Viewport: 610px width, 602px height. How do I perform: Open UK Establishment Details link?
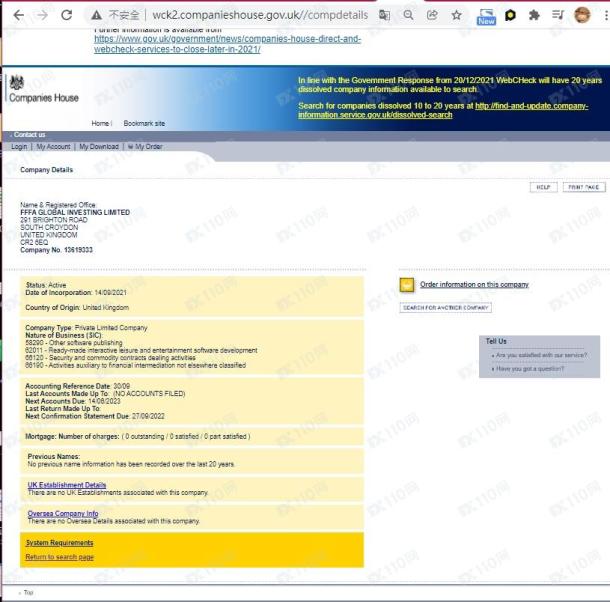coord(67,485)
